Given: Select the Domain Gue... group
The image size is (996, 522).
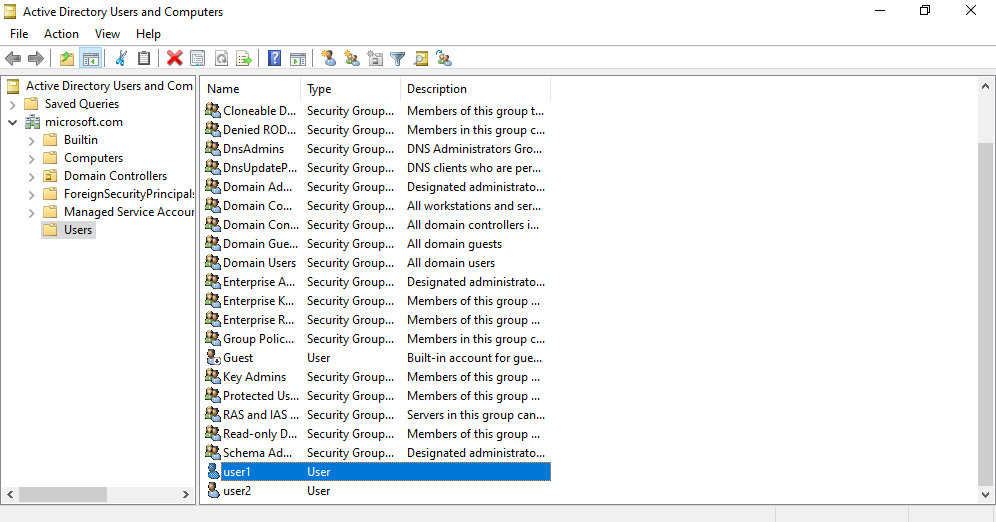Looking at the screenshot, I should pyautogui.click(x=377, y=244).
